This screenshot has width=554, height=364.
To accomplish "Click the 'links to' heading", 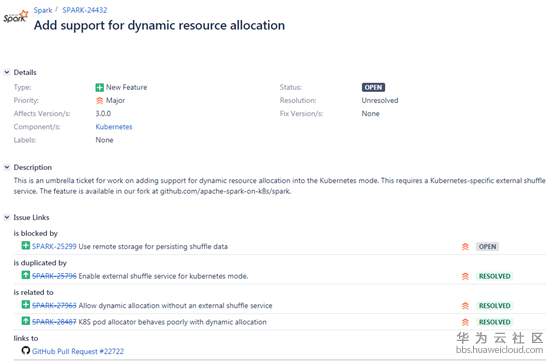I will [x=26, y=339].
